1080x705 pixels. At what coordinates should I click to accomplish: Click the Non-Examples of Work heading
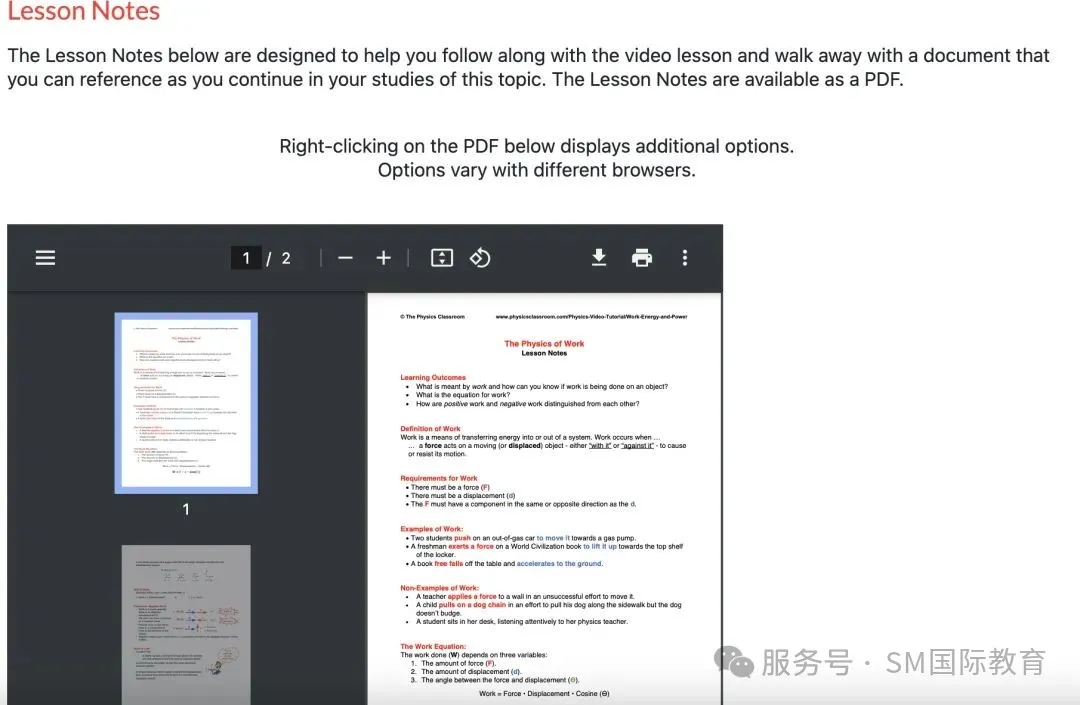pyautogui.click(x=439, y=588)
